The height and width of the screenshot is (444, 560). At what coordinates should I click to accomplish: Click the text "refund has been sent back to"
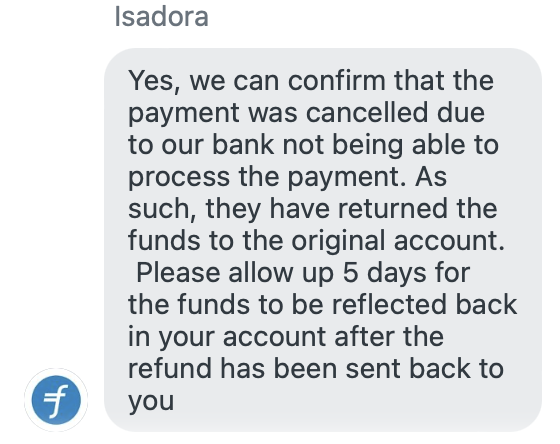[316, 369]
